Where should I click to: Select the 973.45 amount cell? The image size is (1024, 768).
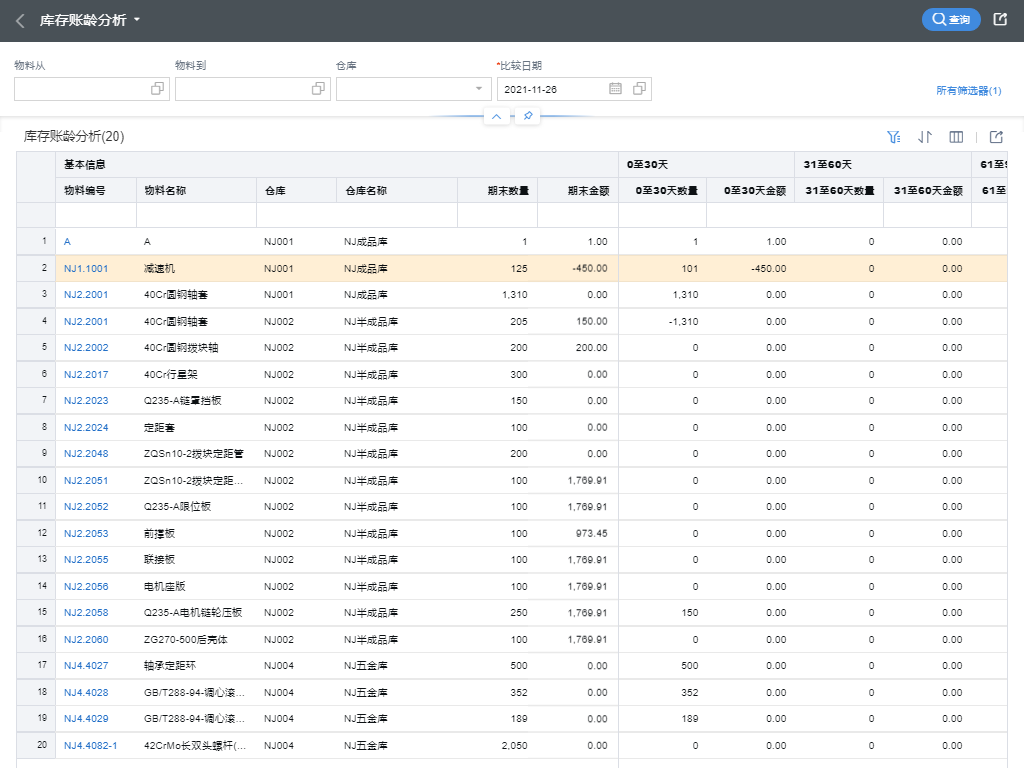click(x=577, y=534)
